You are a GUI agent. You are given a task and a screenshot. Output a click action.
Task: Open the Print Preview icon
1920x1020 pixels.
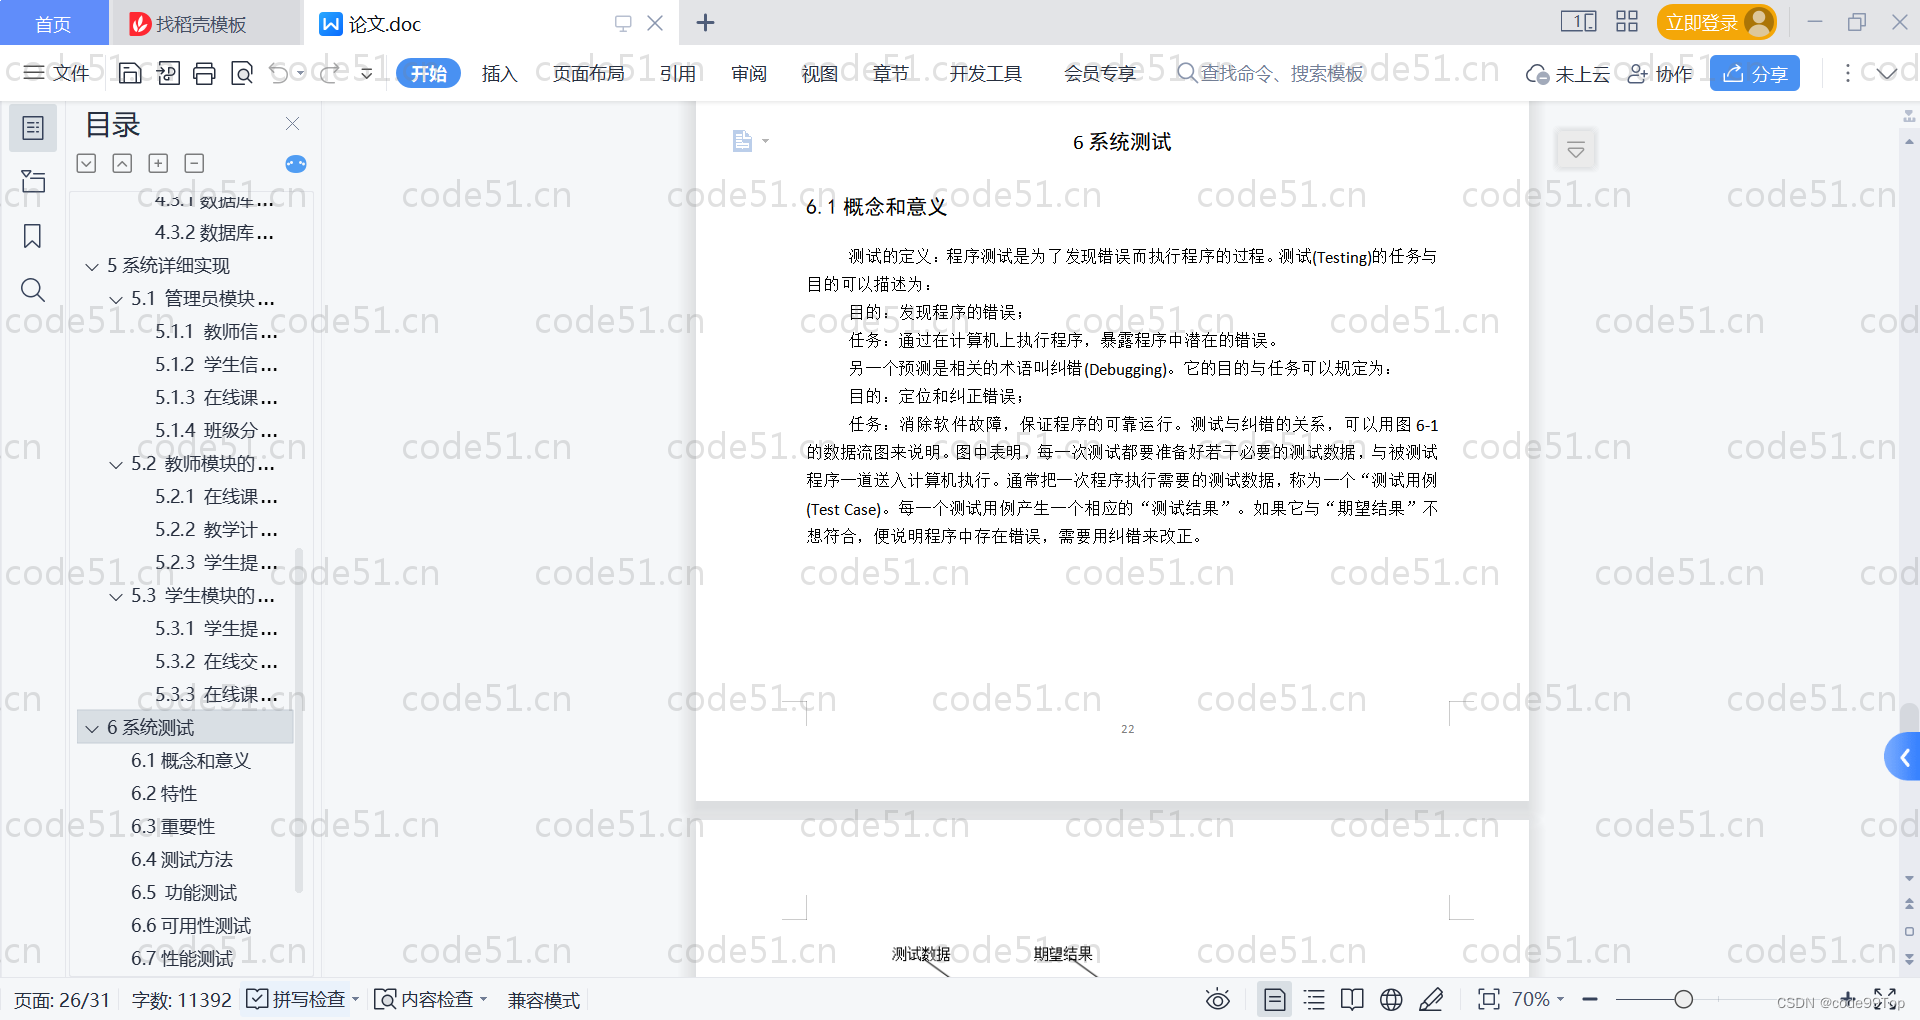click(x=241, y=73)
